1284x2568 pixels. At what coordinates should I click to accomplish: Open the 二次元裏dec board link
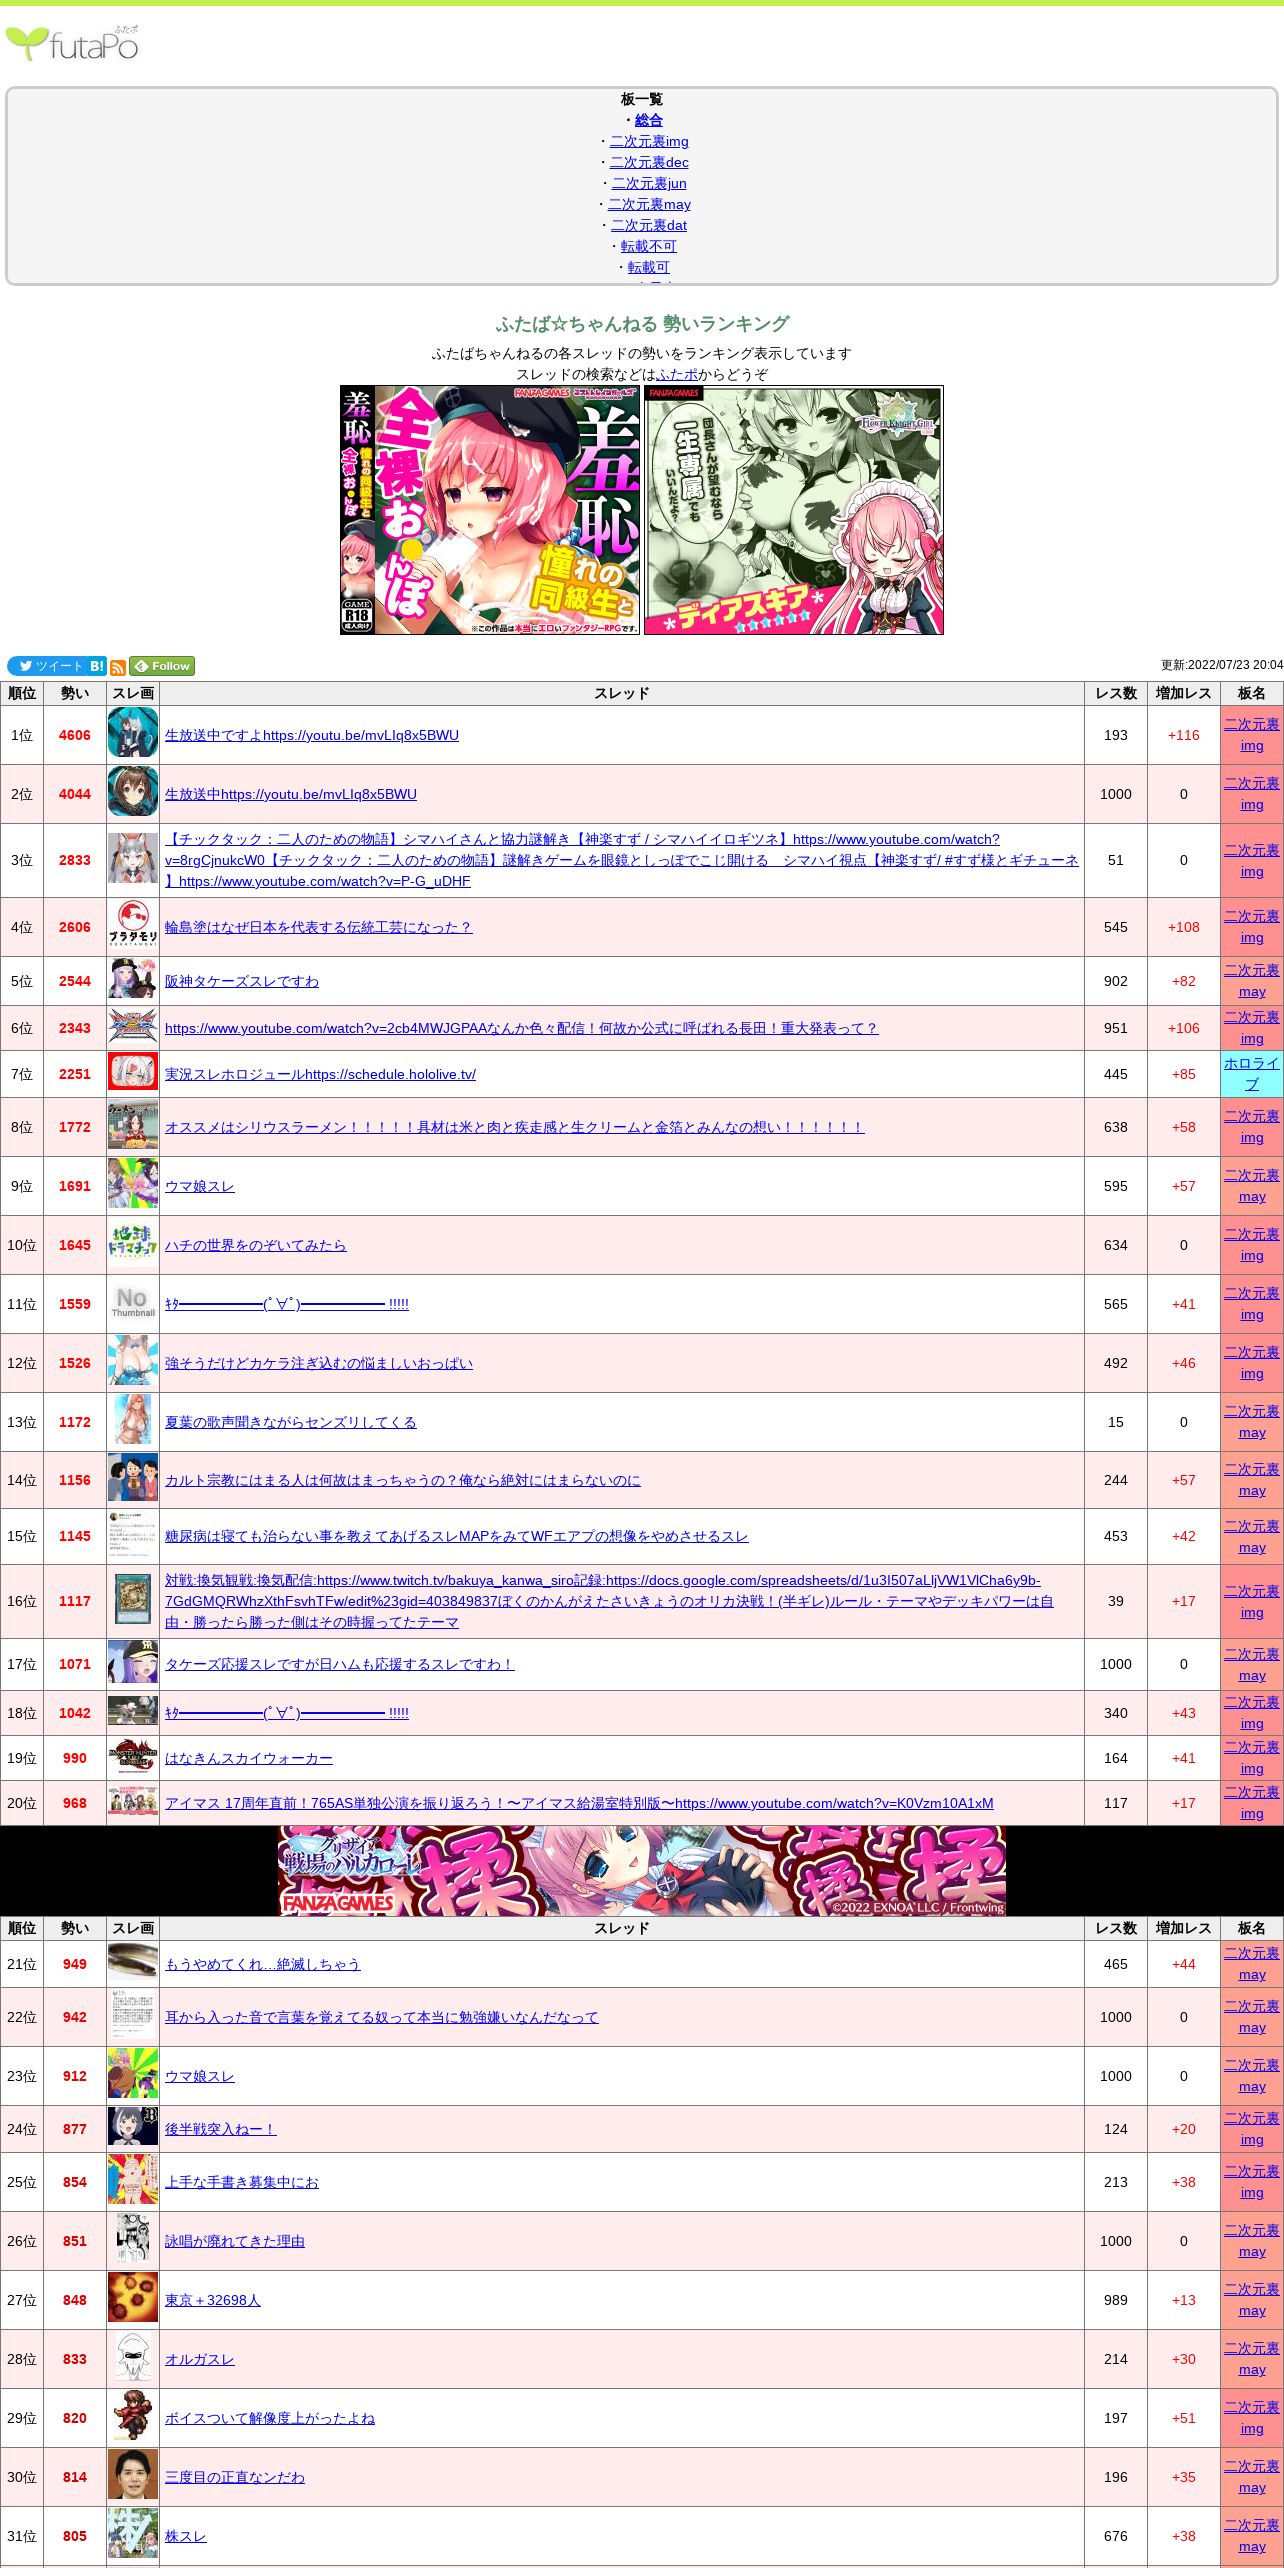[x=649, y=162]
